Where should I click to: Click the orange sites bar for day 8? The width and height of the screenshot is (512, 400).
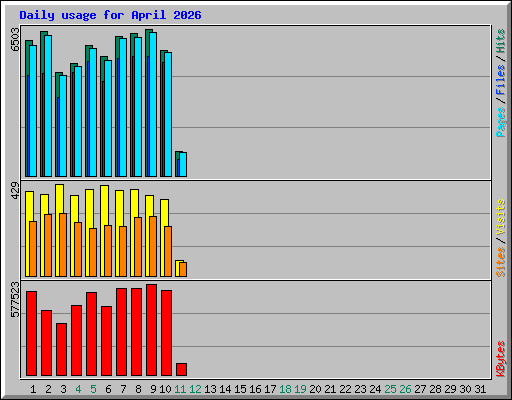138,247
